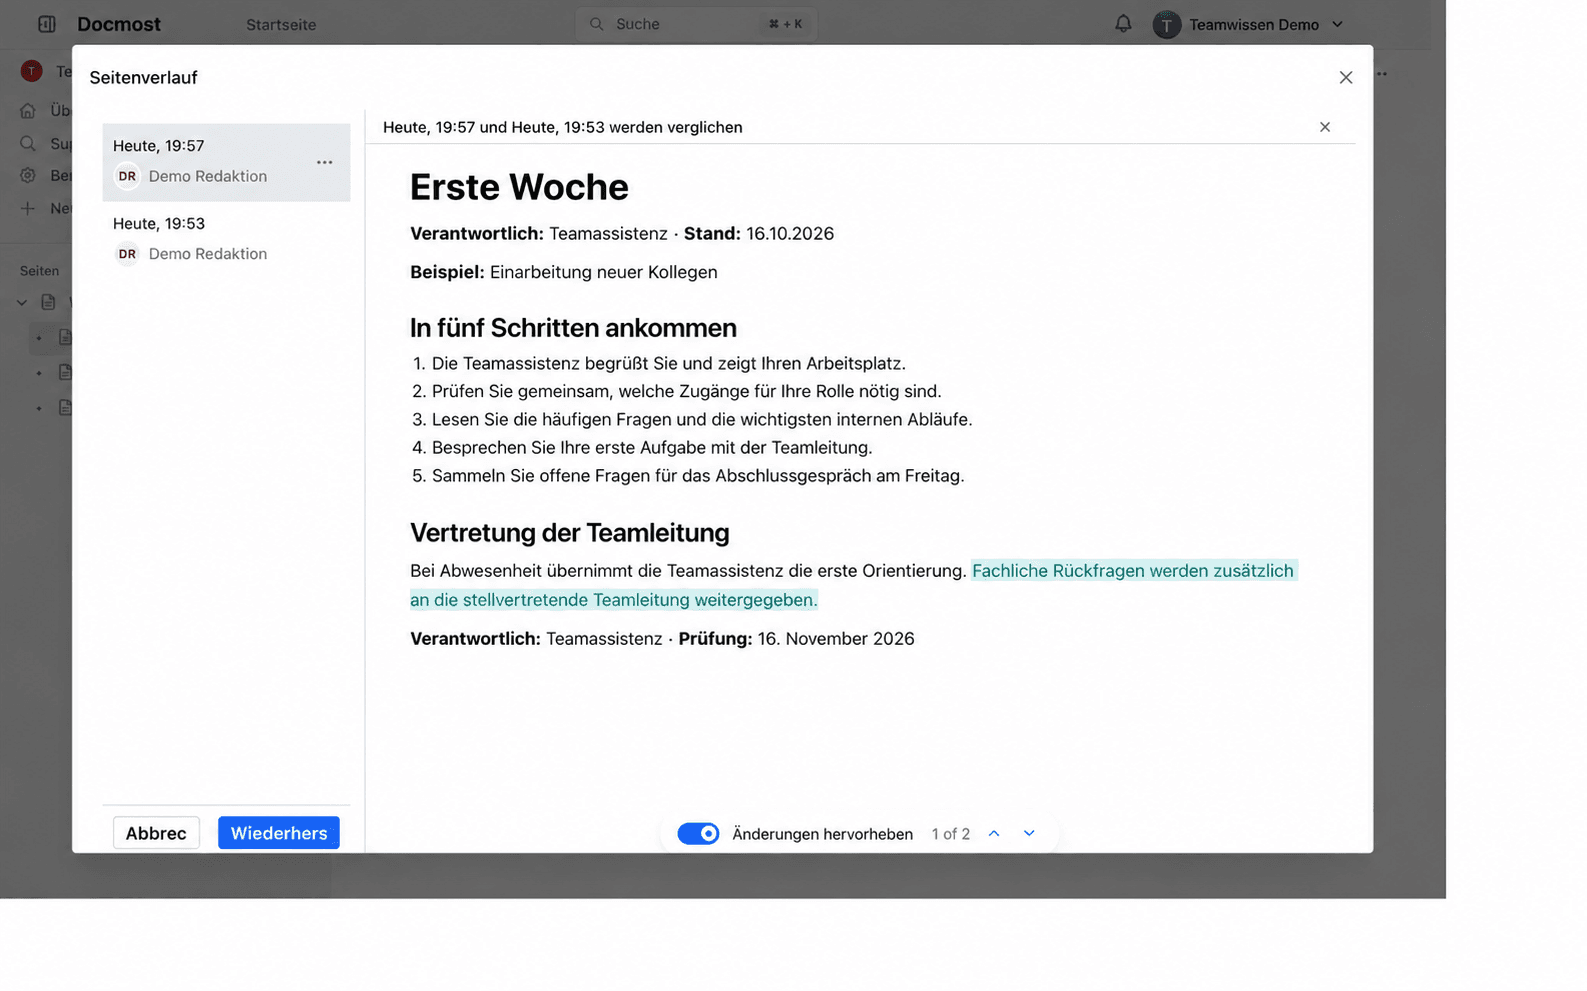Click the "Seitenverlauf" dialog title

(143, 78)
